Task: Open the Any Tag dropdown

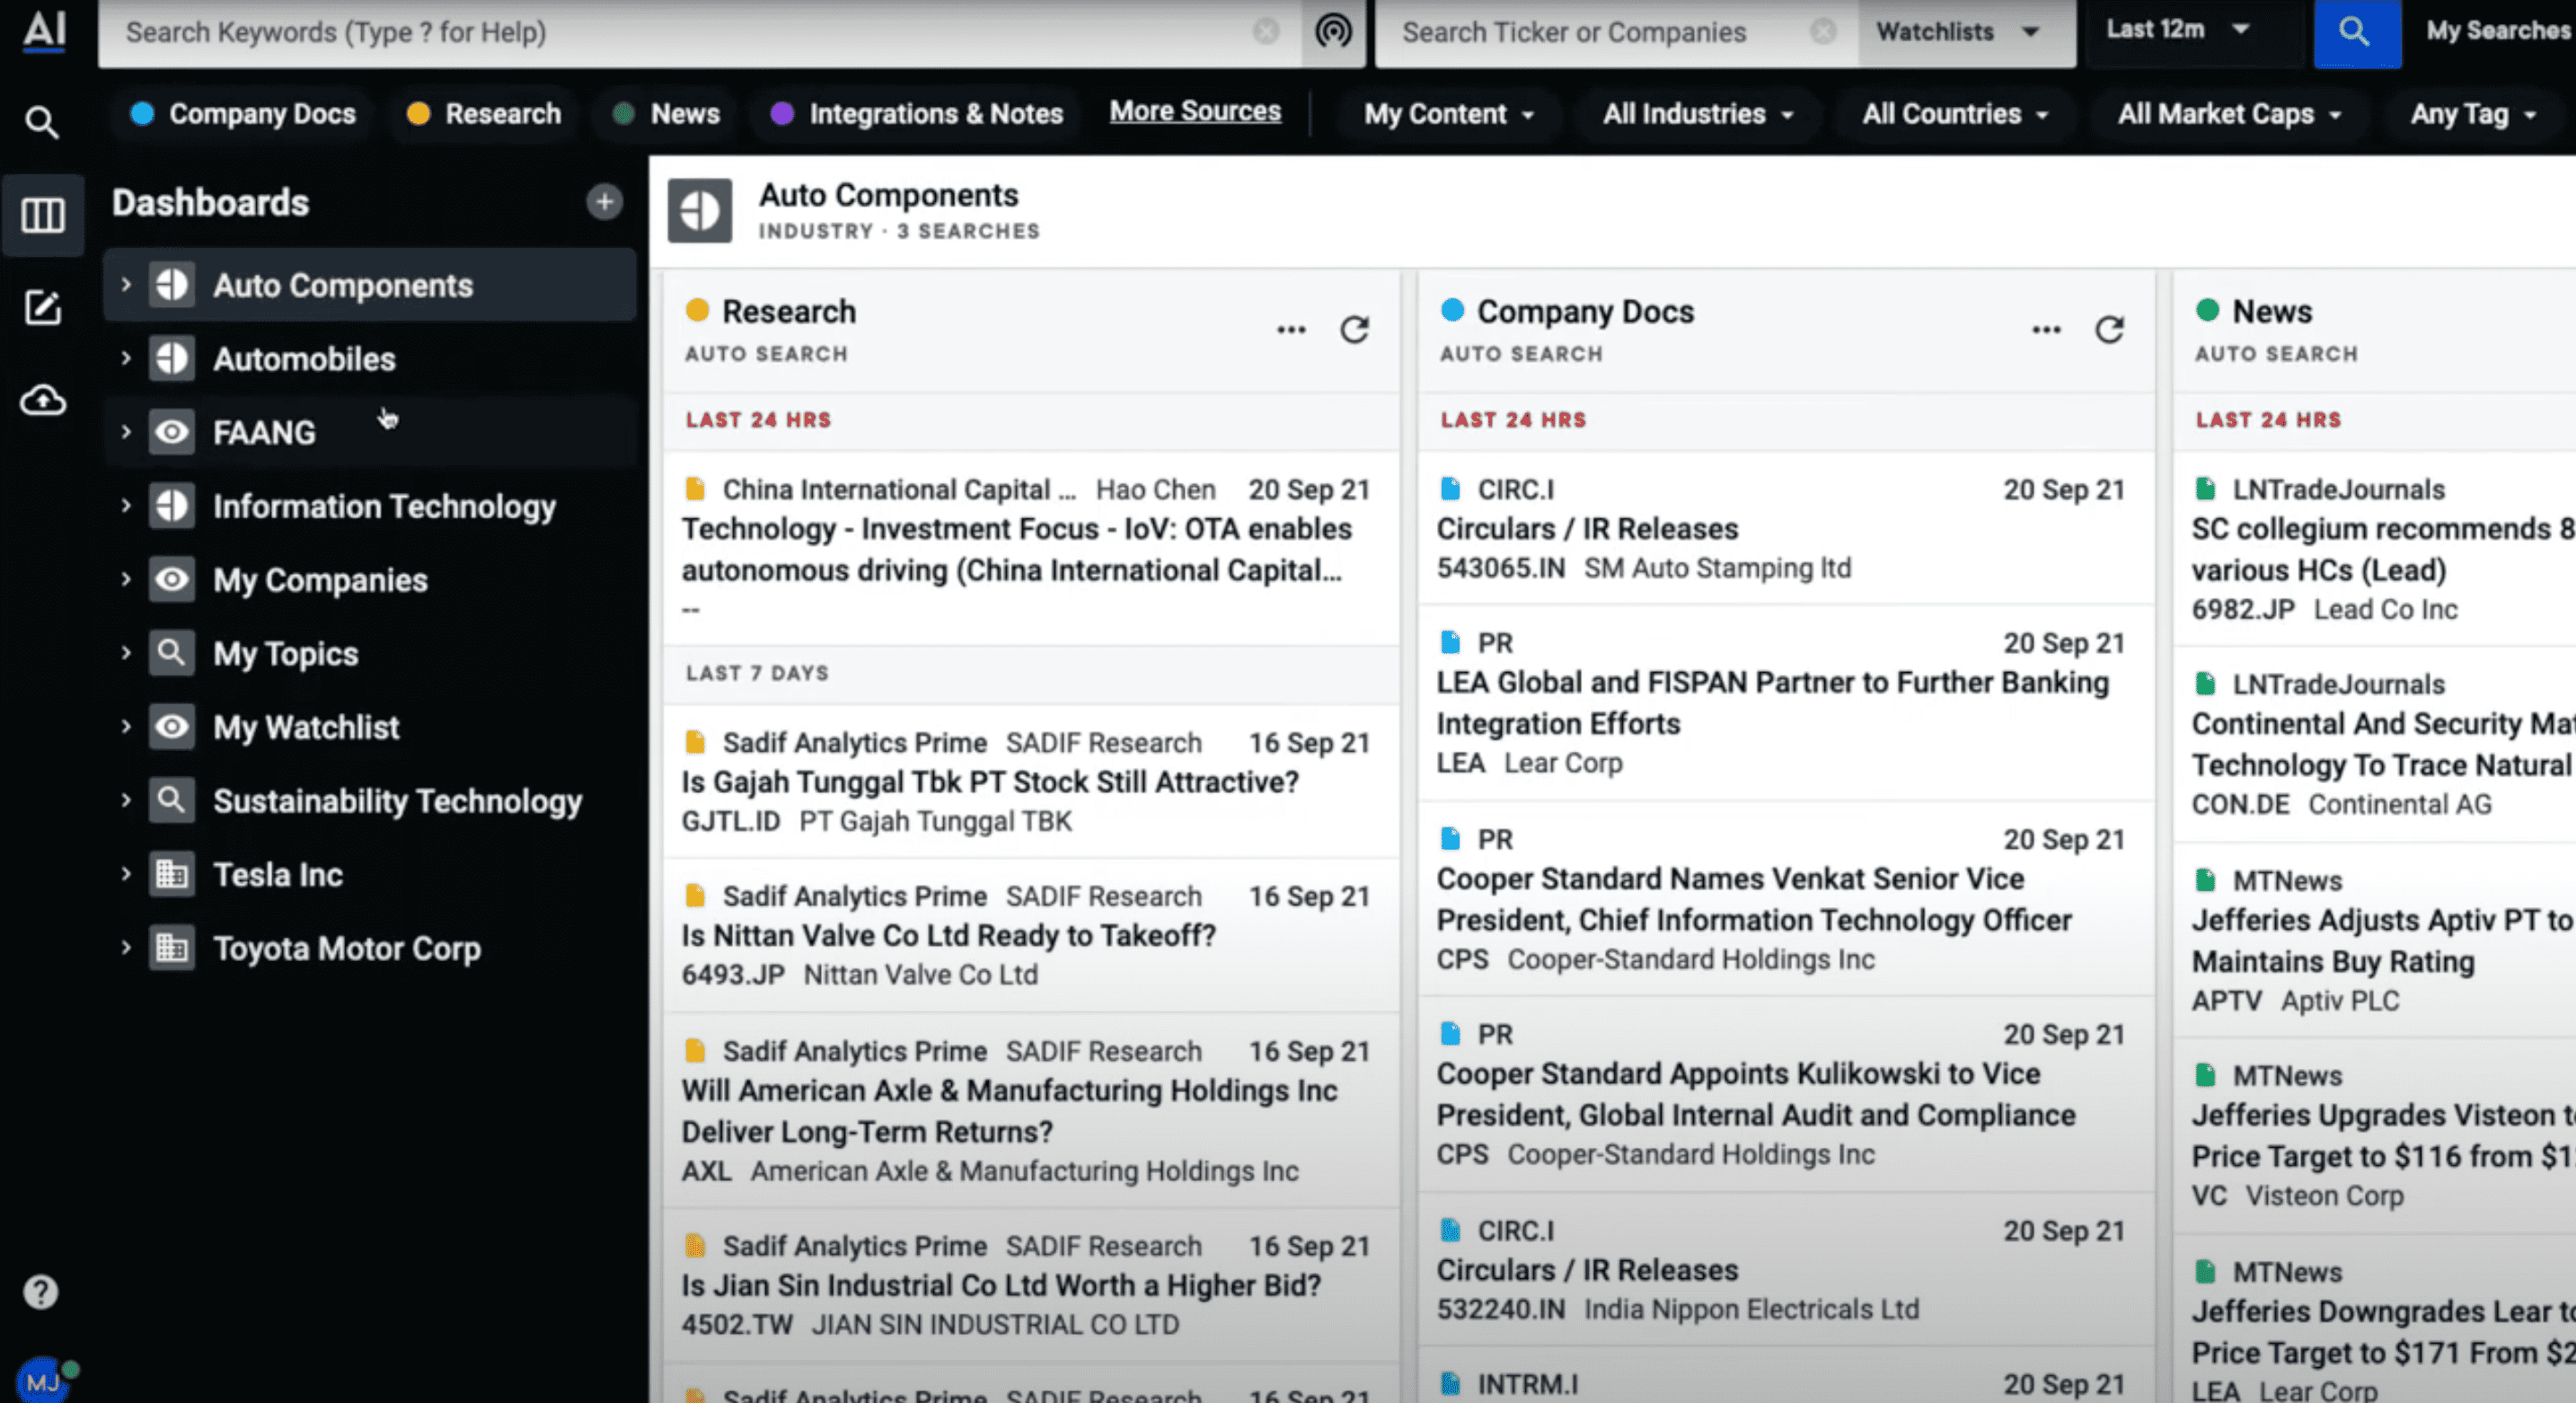Action: click(x=2472, y=114)
